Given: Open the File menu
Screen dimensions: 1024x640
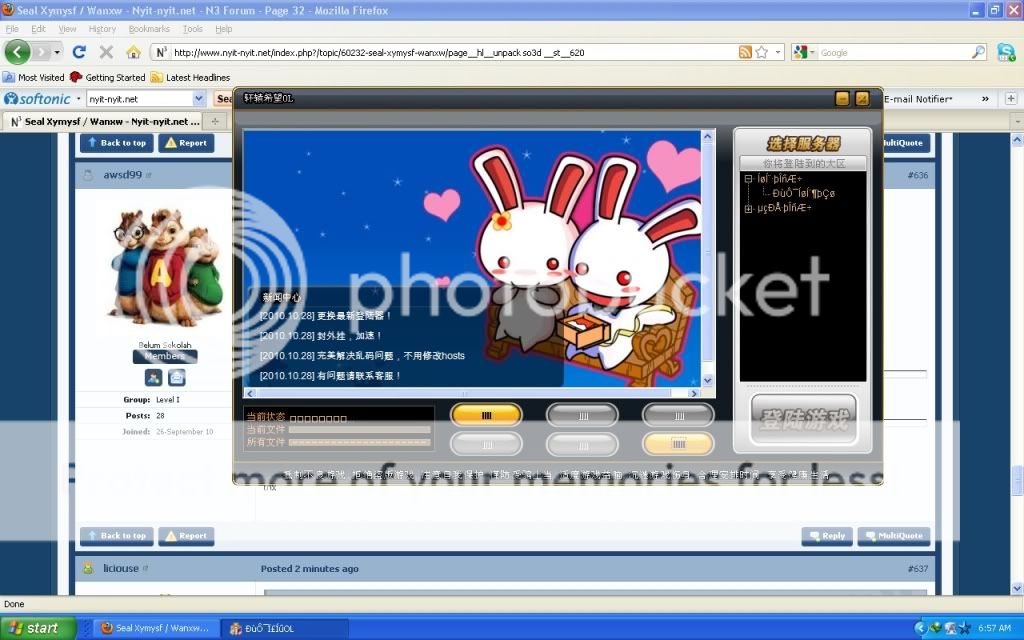Looking at the screenshot, I should [x=12, y=29].
